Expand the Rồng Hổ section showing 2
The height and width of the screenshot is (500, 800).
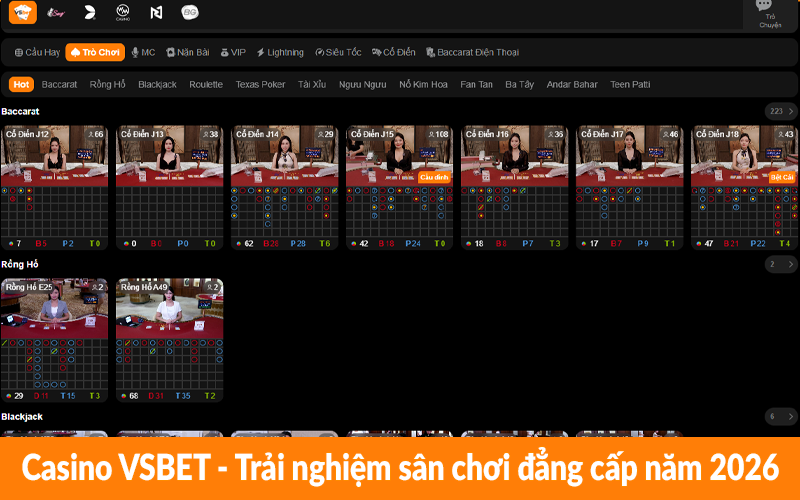tap(782, 264)
